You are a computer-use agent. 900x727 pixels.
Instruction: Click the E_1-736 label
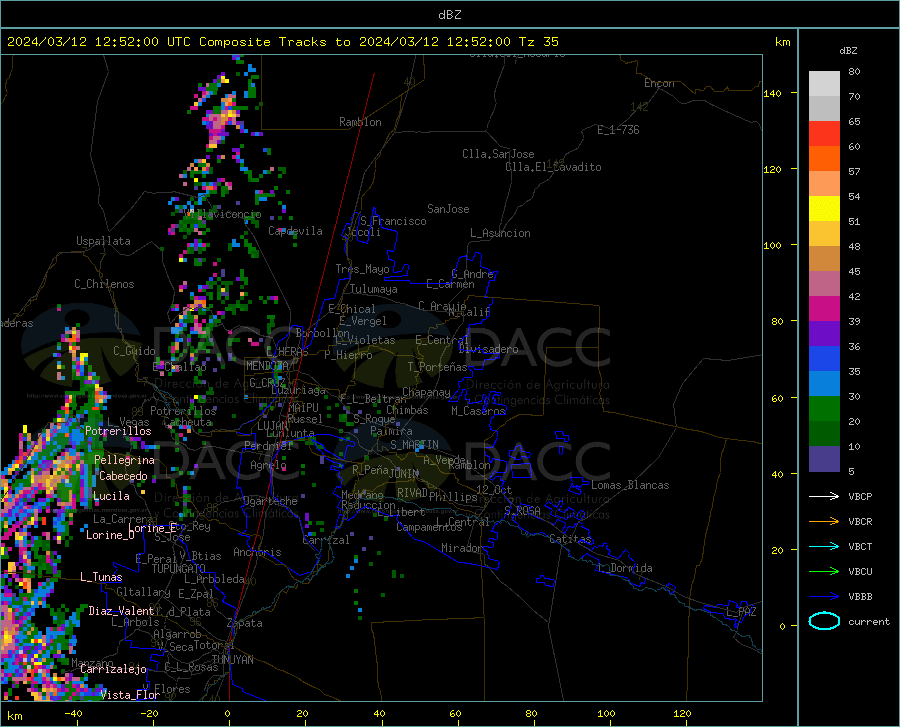[618, 130]
